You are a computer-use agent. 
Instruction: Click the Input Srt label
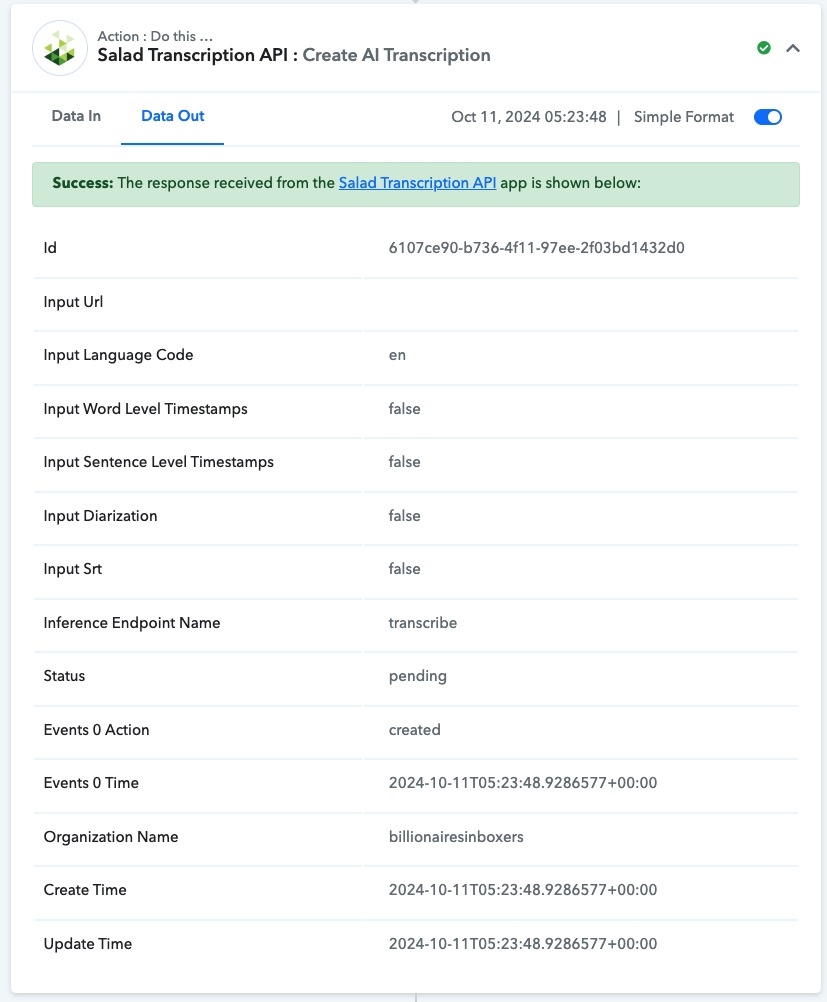(73, 569)
